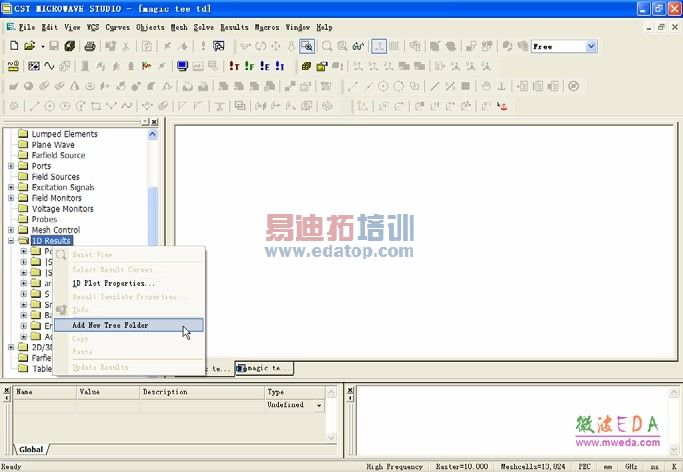Viewport: 683px width, 472px height.
Task: Click the Name column header
Action: coord(45,392)
